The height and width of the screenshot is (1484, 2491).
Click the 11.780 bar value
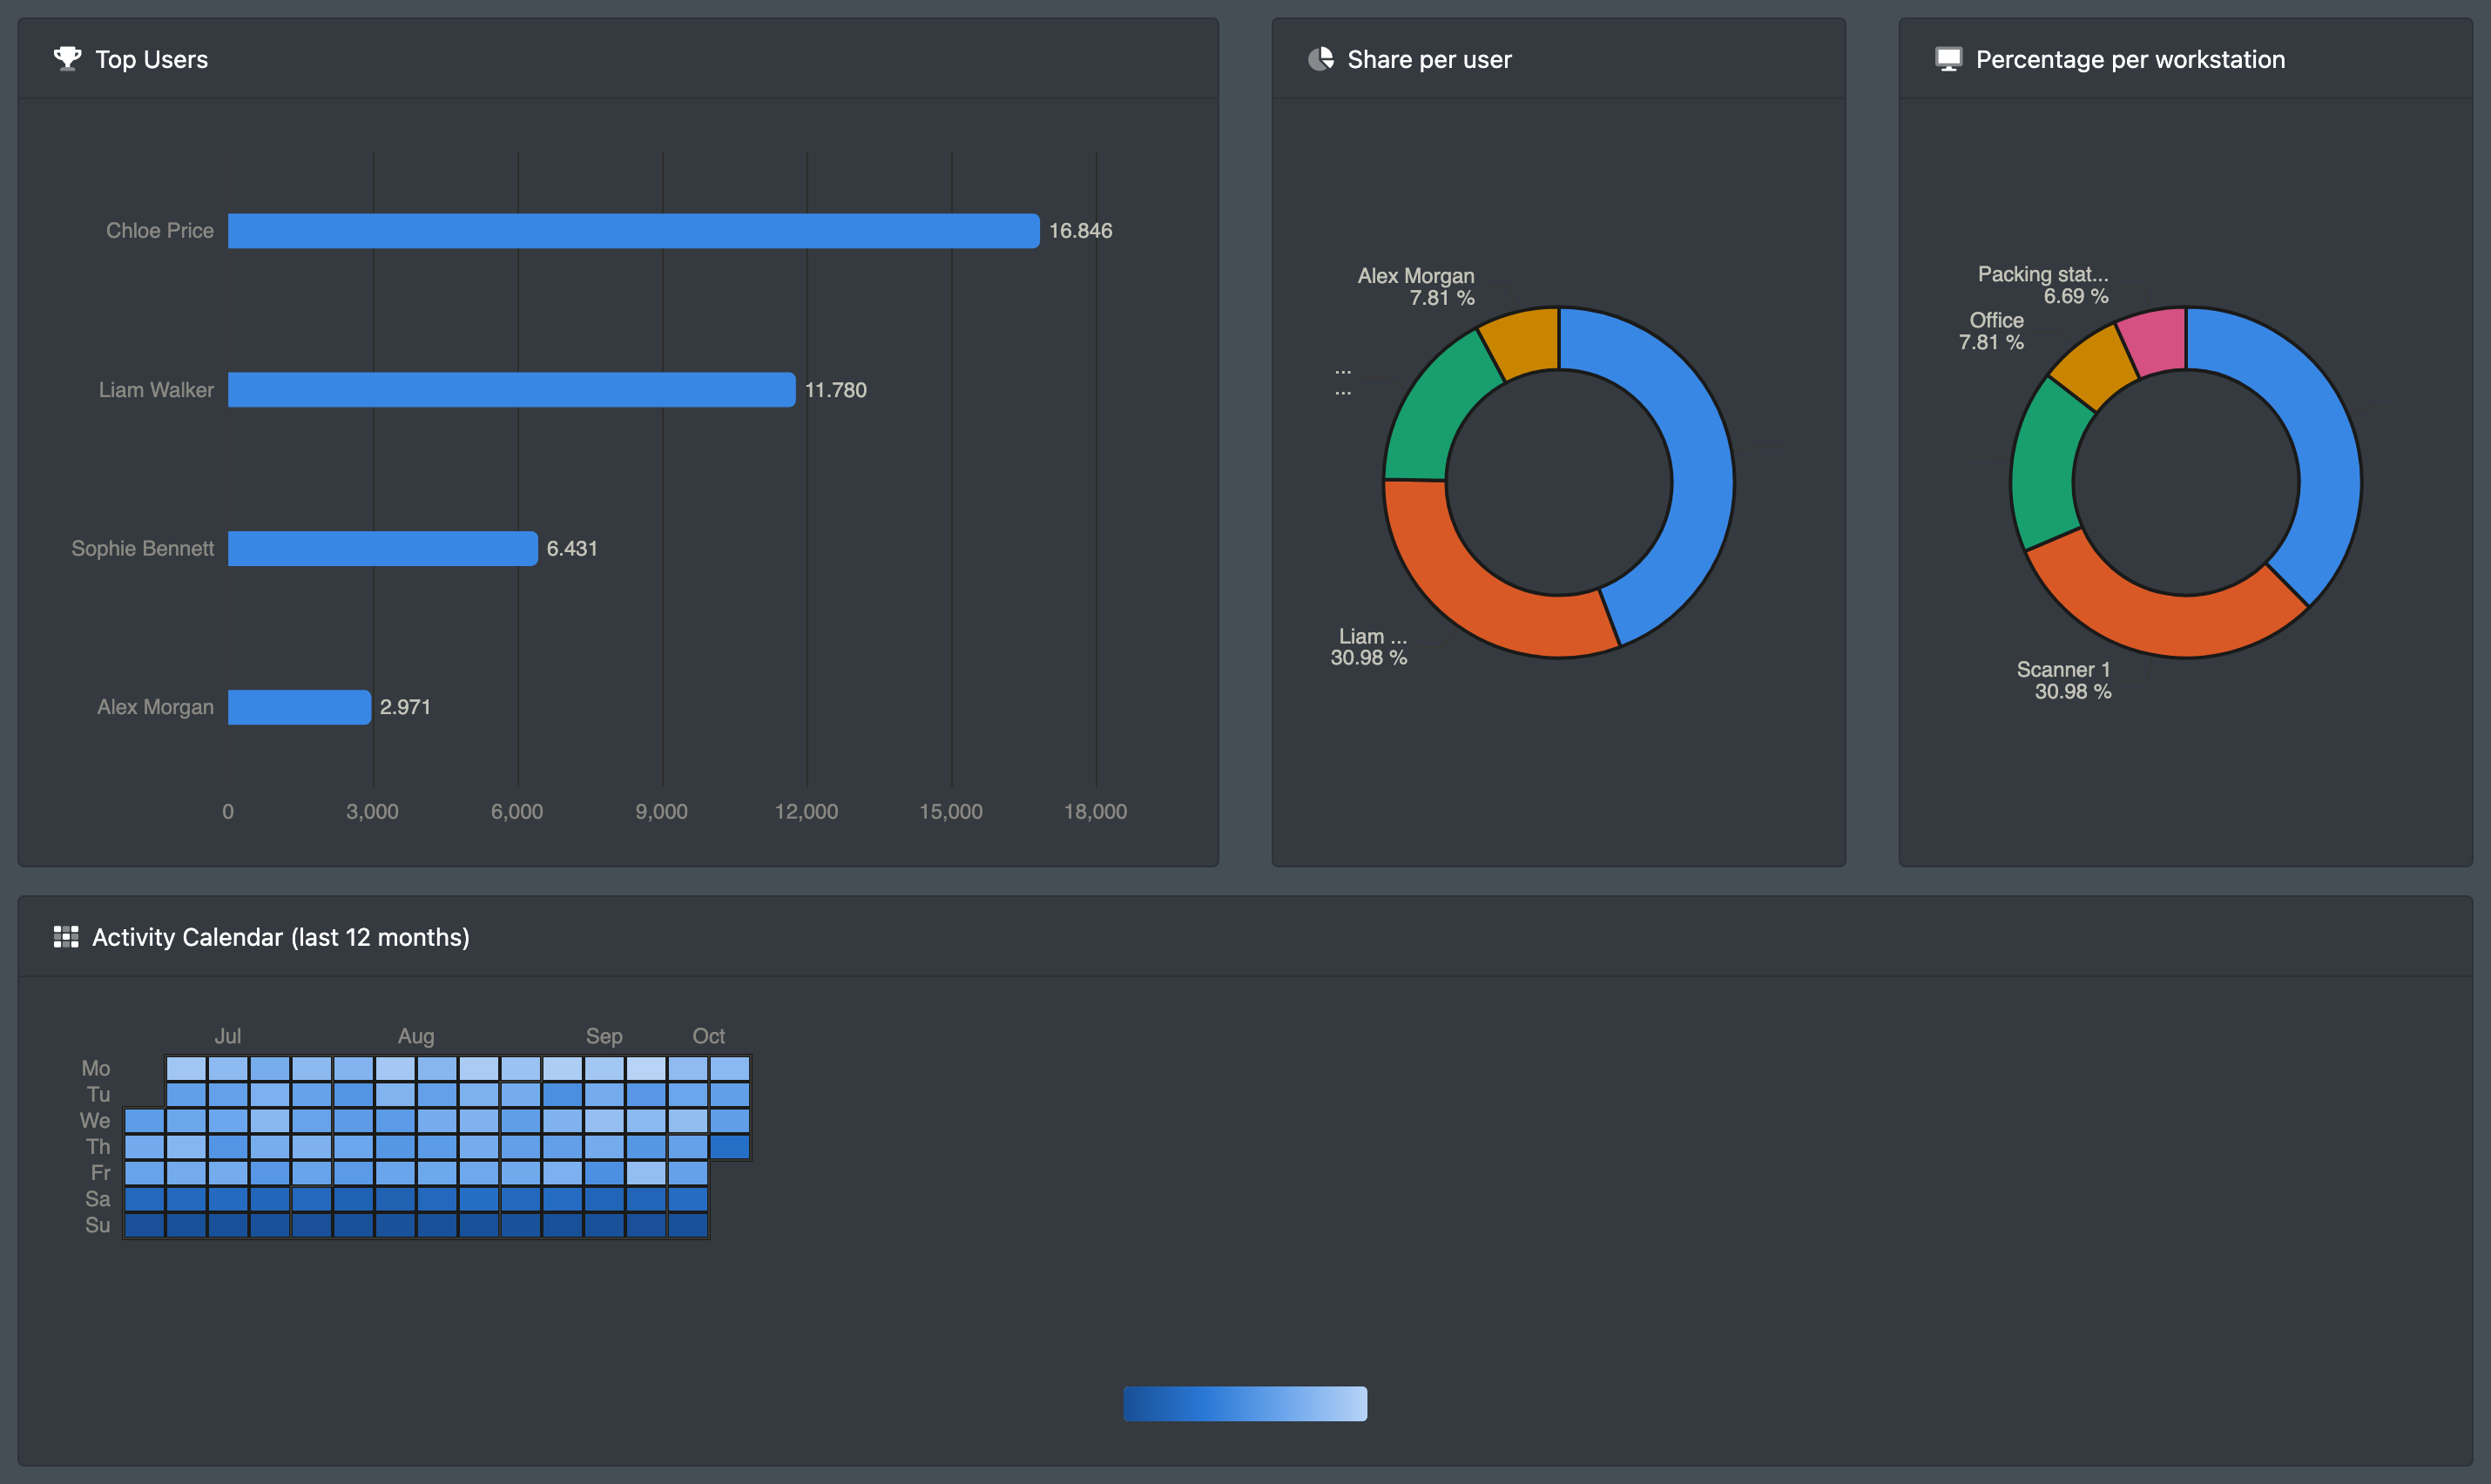[836, 390]
